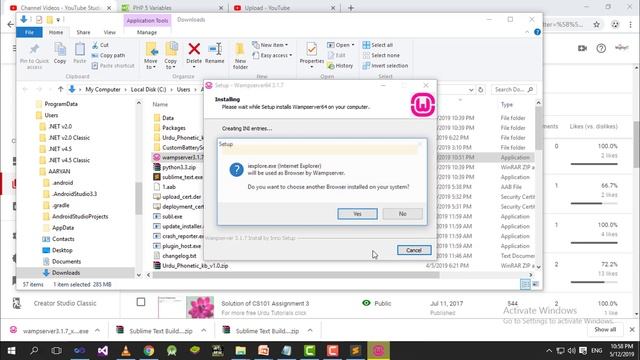Viewport: 640px width, 360px height.
Task: Switch to the PHP 5 Variables browser tab
Action: coord(152,8)
